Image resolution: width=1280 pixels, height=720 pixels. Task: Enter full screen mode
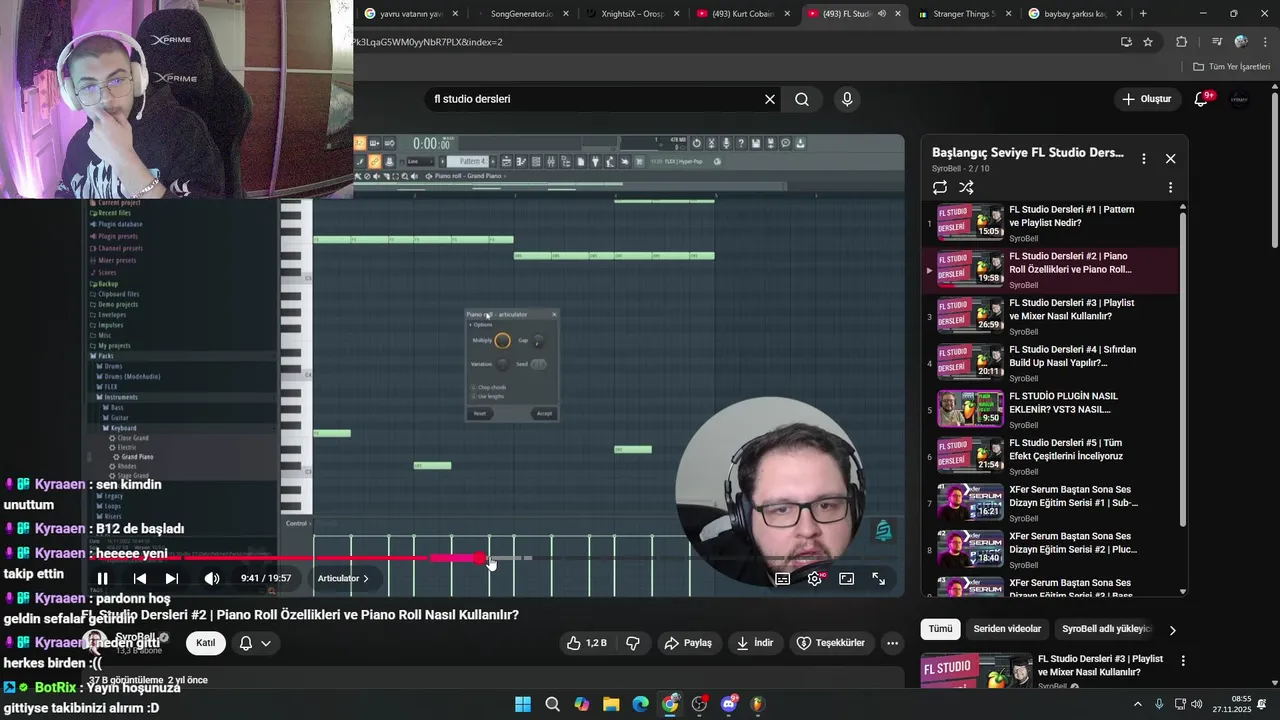(x=879, y=578)
